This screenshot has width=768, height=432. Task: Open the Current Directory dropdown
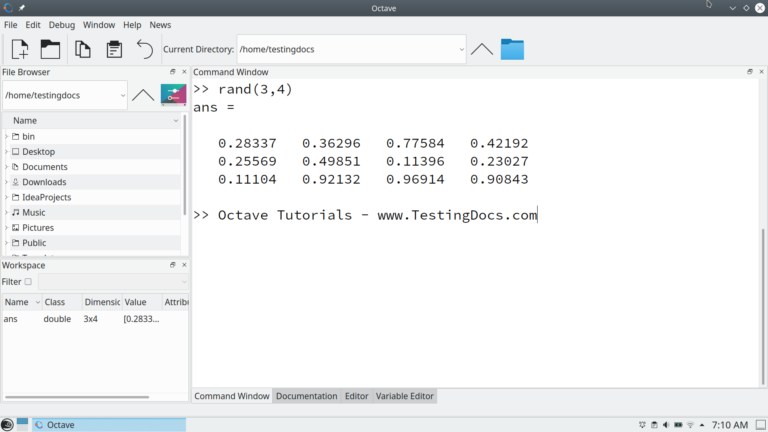point(461,49)
